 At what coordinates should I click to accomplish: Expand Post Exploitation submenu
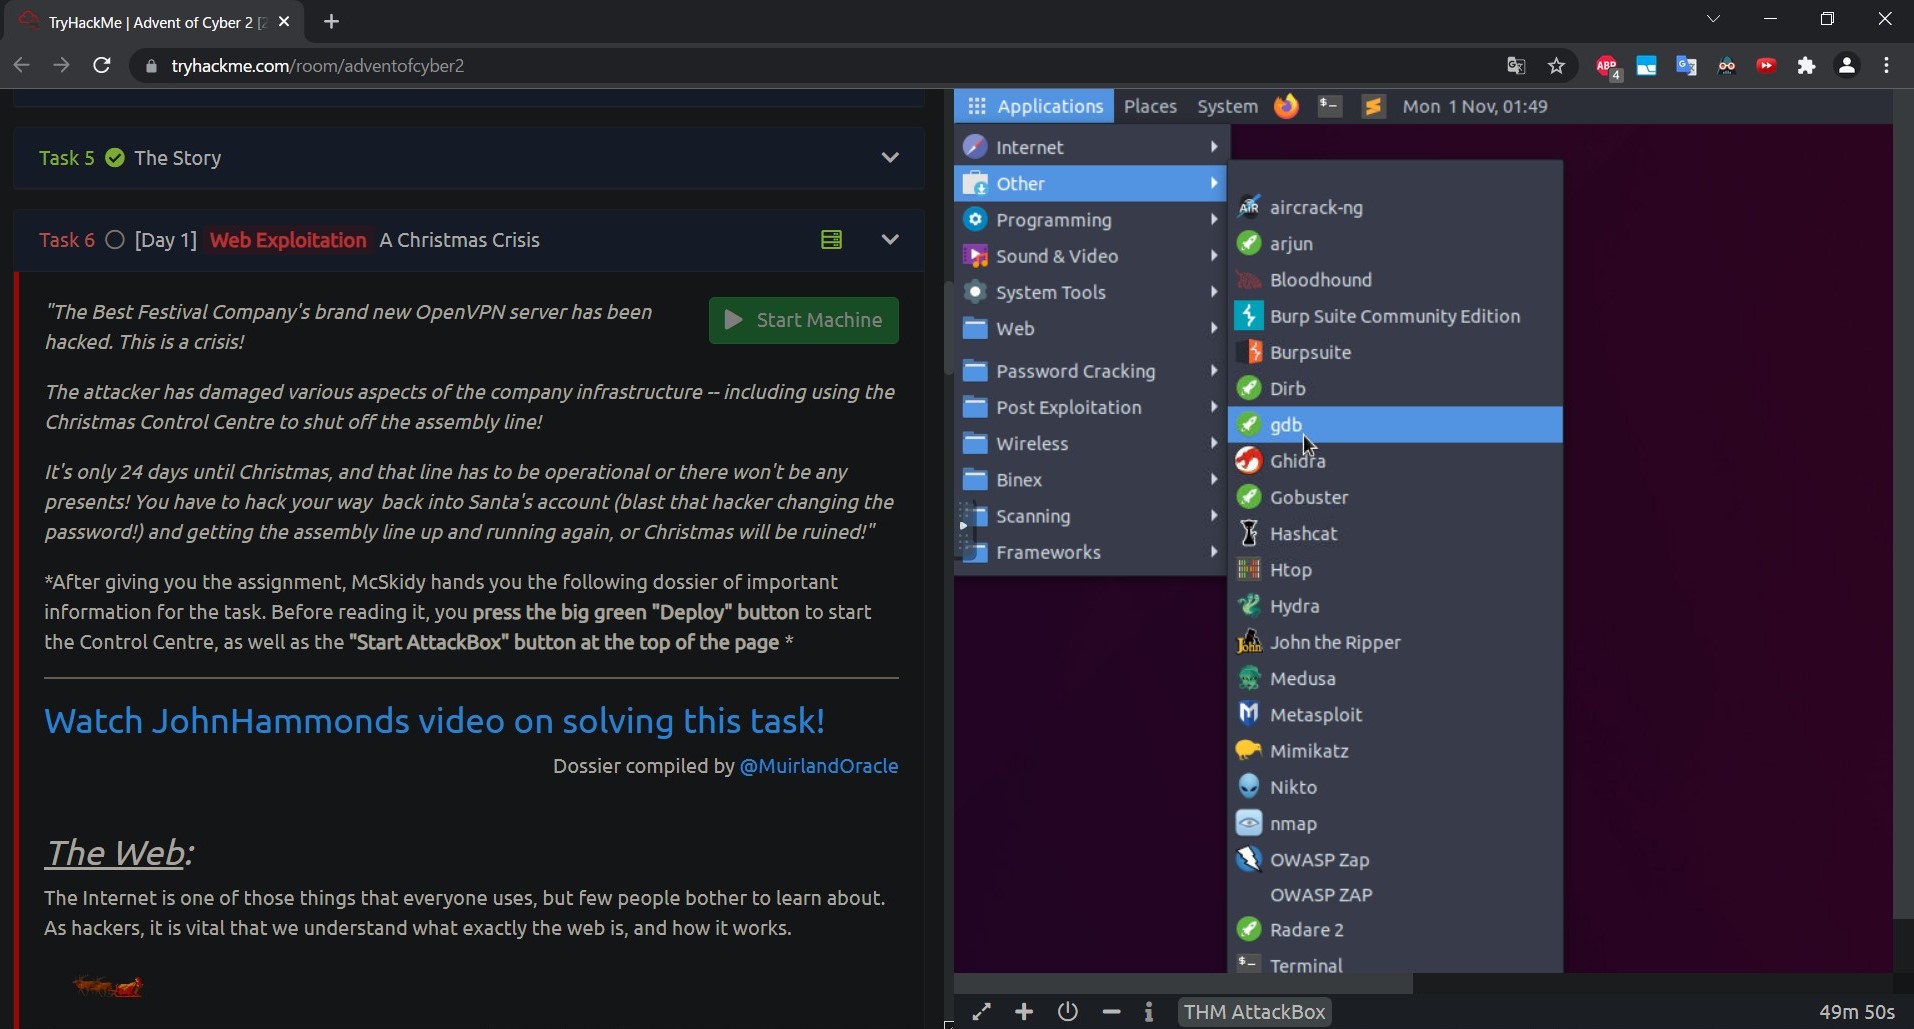[1091, 407]
